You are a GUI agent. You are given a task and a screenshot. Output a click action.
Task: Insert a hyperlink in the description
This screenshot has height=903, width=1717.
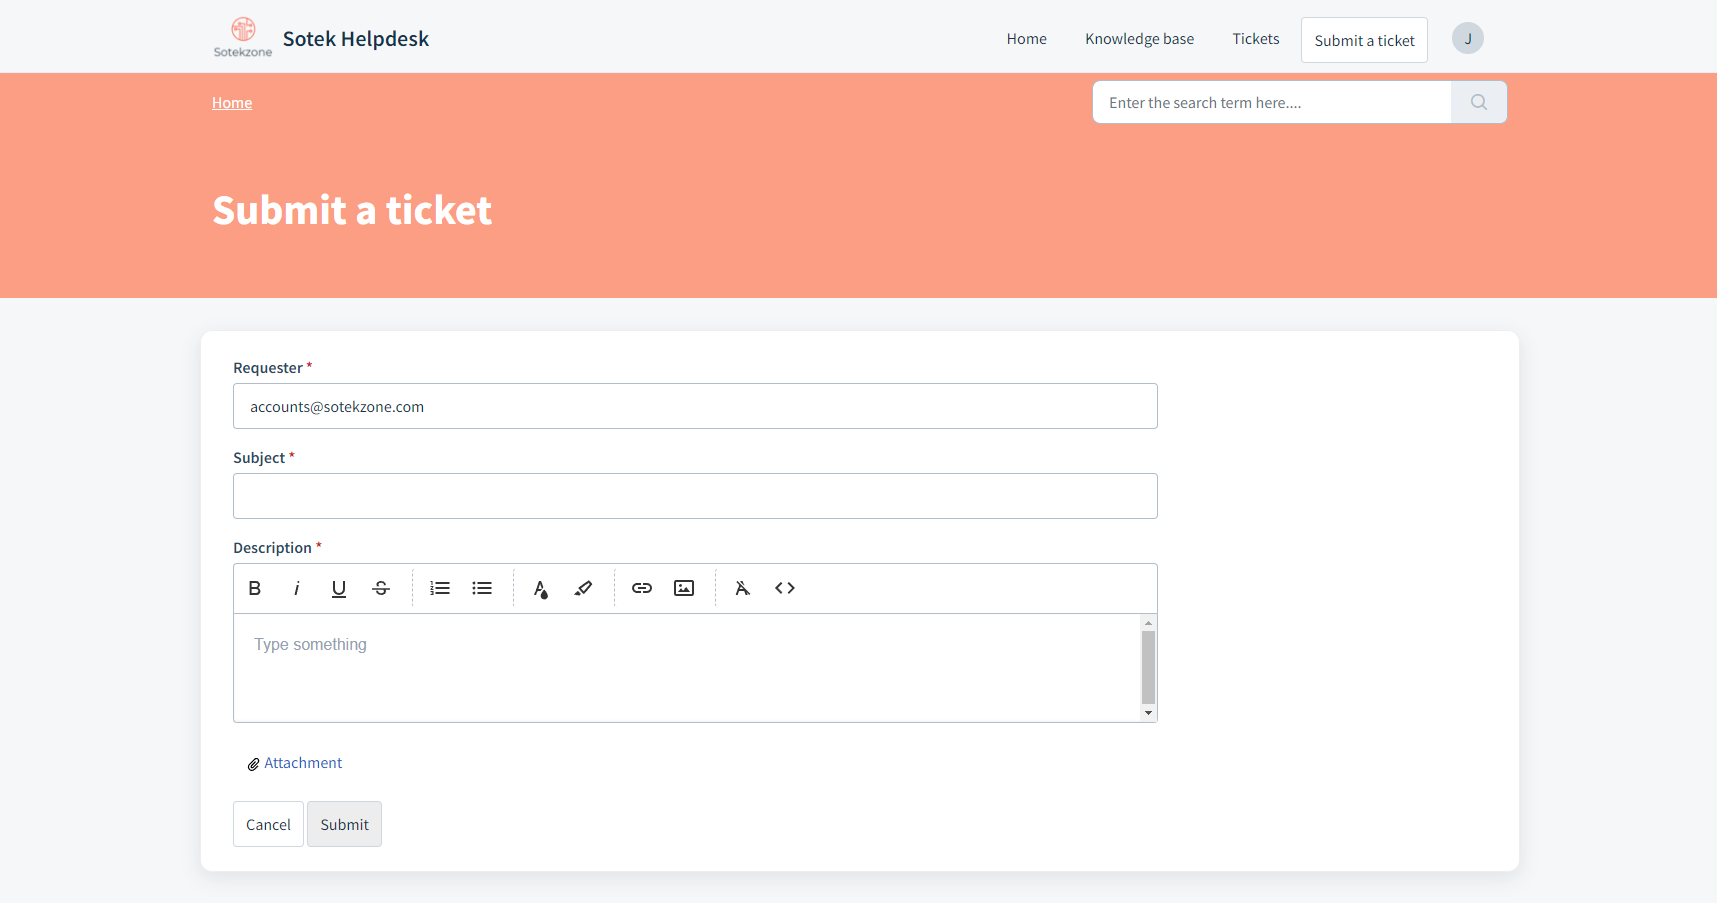[x=641, y=588]
